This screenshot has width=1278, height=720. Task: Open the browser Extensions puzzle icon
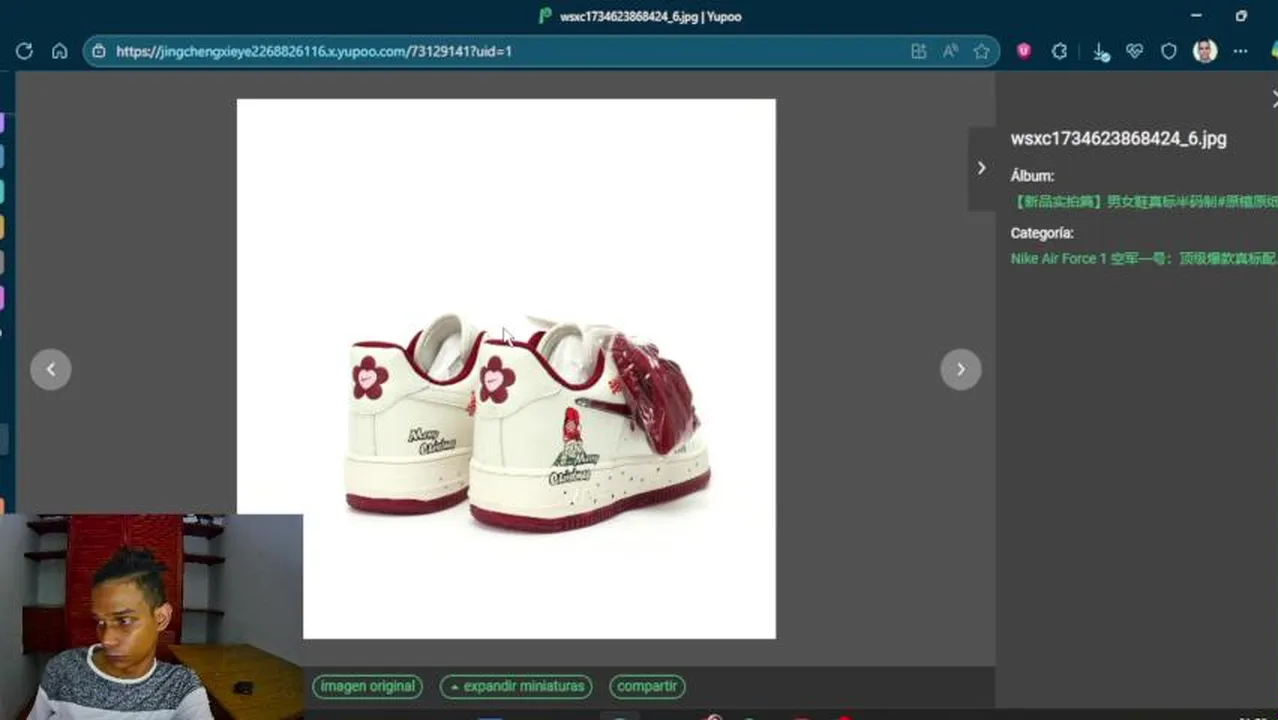pyautogui.click(x=1060, y=51)
